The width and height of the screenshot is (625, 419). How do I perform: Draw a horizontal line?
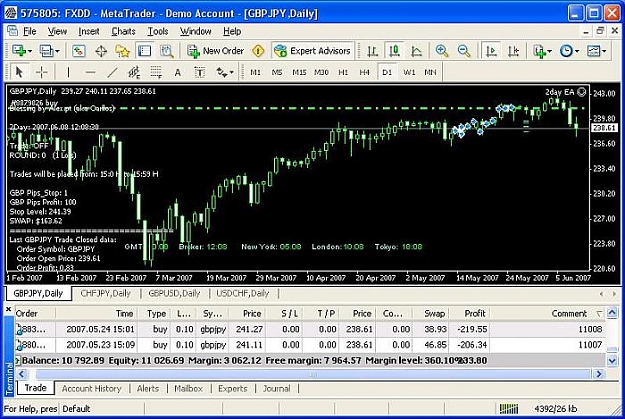tap(90, 72)
